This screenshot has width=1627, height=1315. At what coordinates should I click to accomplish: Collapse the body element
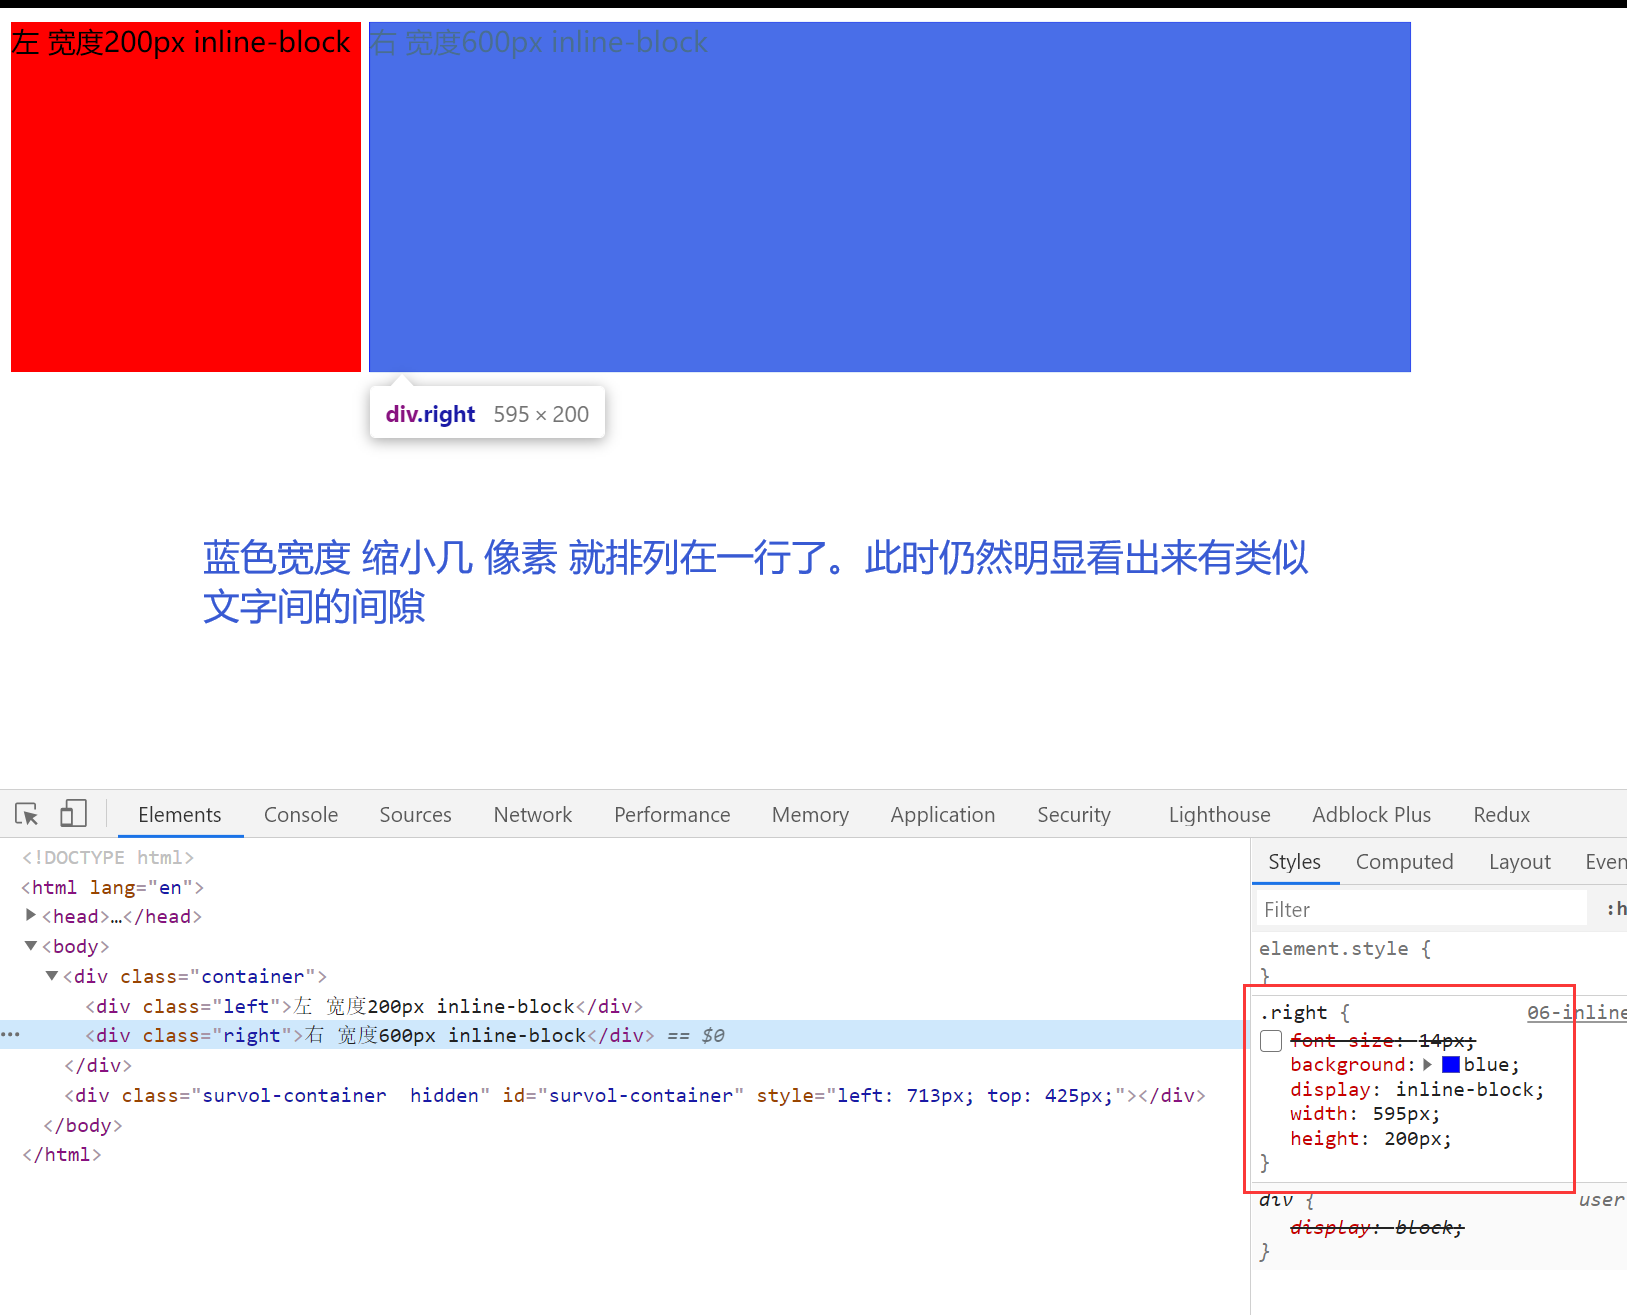pyautogui.click(x=30, y=946)
